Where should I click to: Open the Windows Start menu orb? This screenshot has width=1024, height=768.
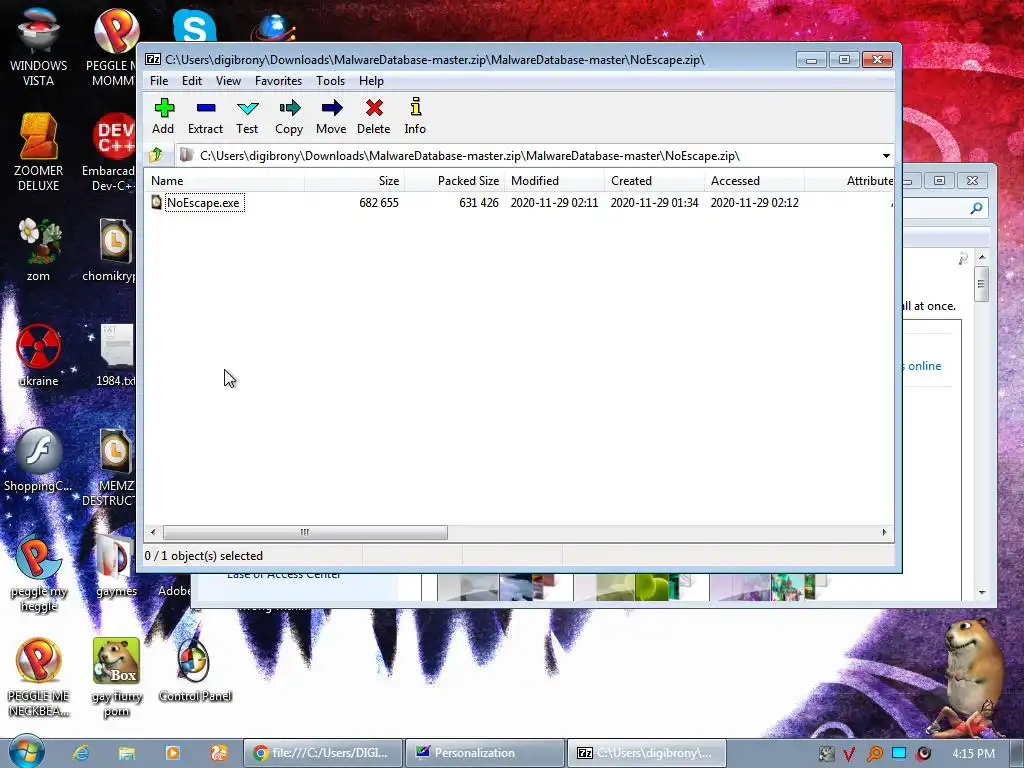26,751
